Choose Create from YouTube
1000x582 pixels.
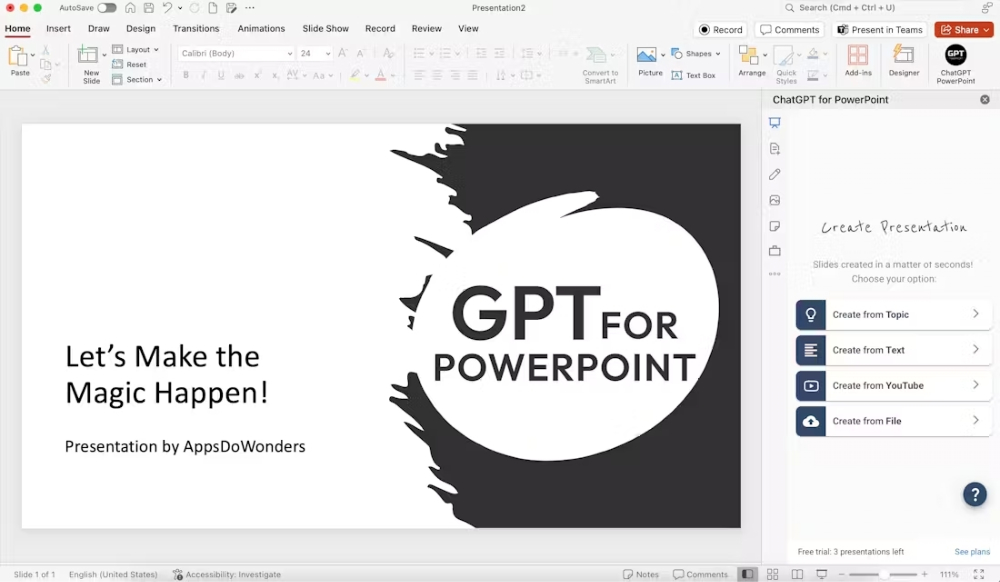[893, 386]
